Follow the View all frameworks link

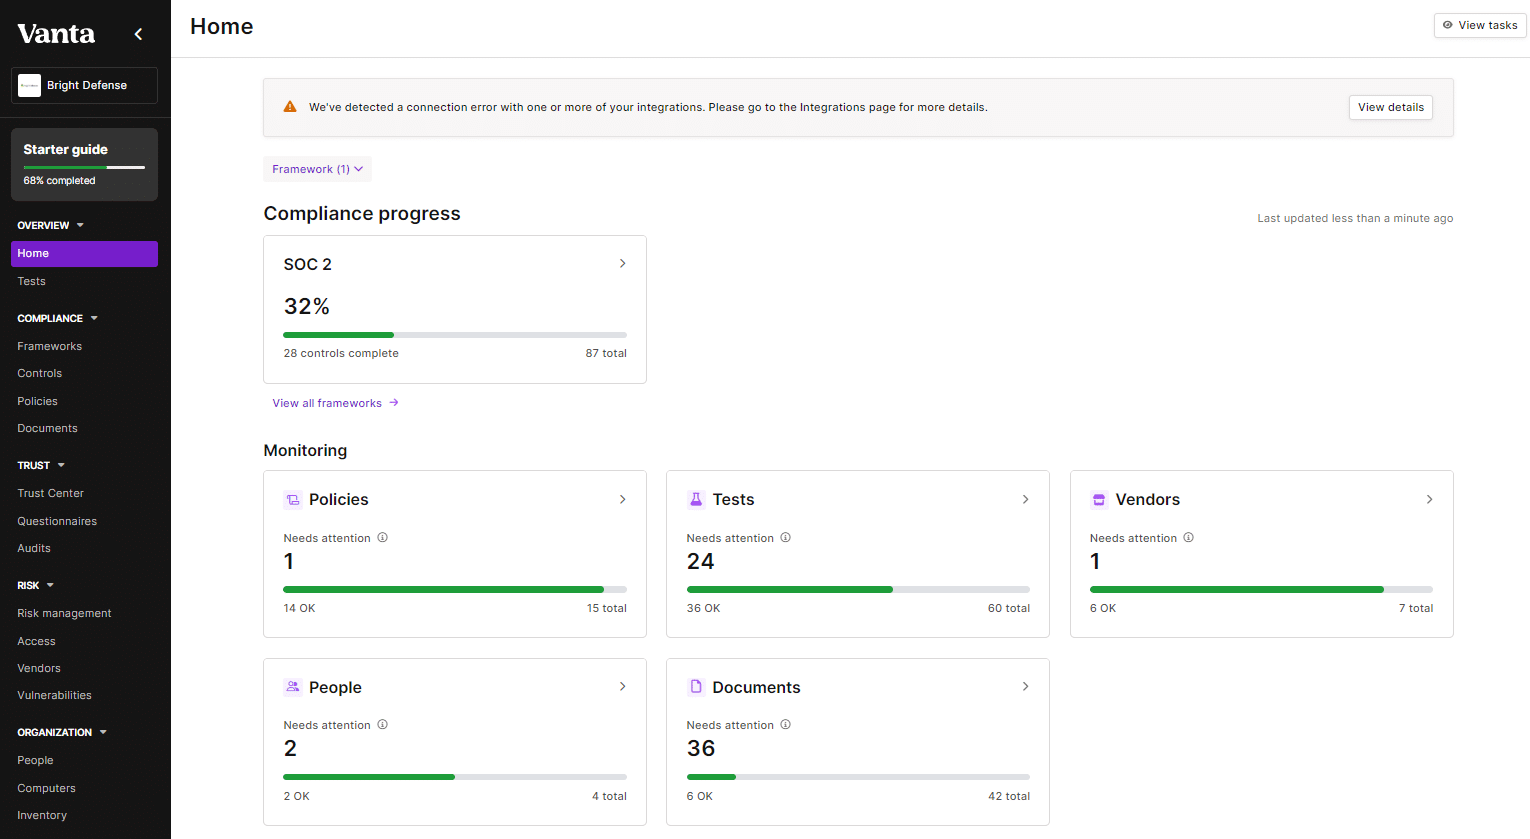tap(335, 403)
